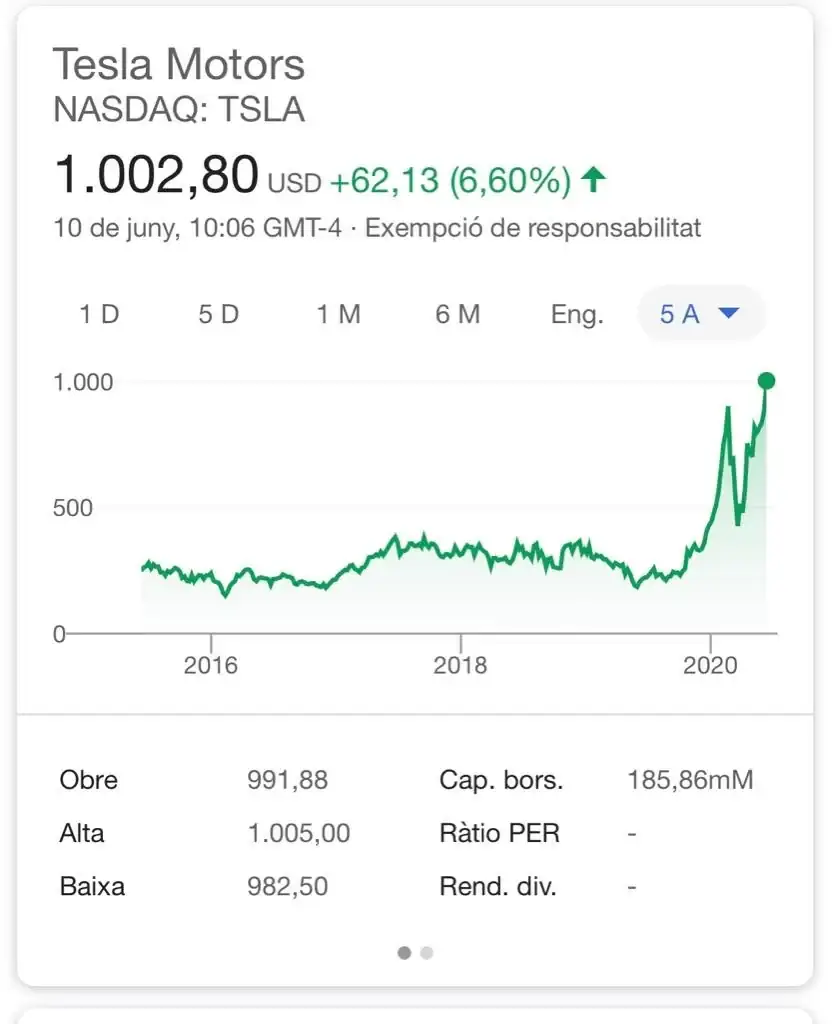Click the 2016 axis marker
The height and width of the screenshot is (1024, 832).
(x=210, y=665)
